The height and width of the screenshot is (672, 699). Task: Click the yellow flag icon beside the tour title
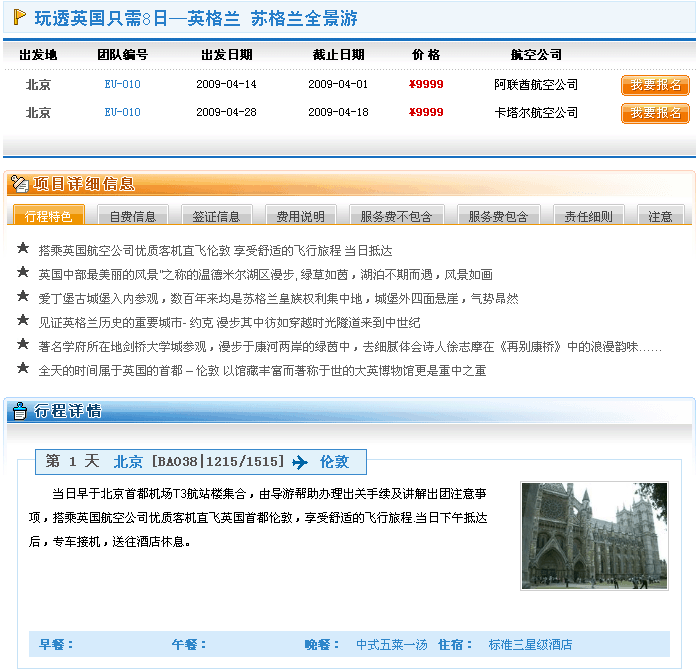click(x=19, y=17)
